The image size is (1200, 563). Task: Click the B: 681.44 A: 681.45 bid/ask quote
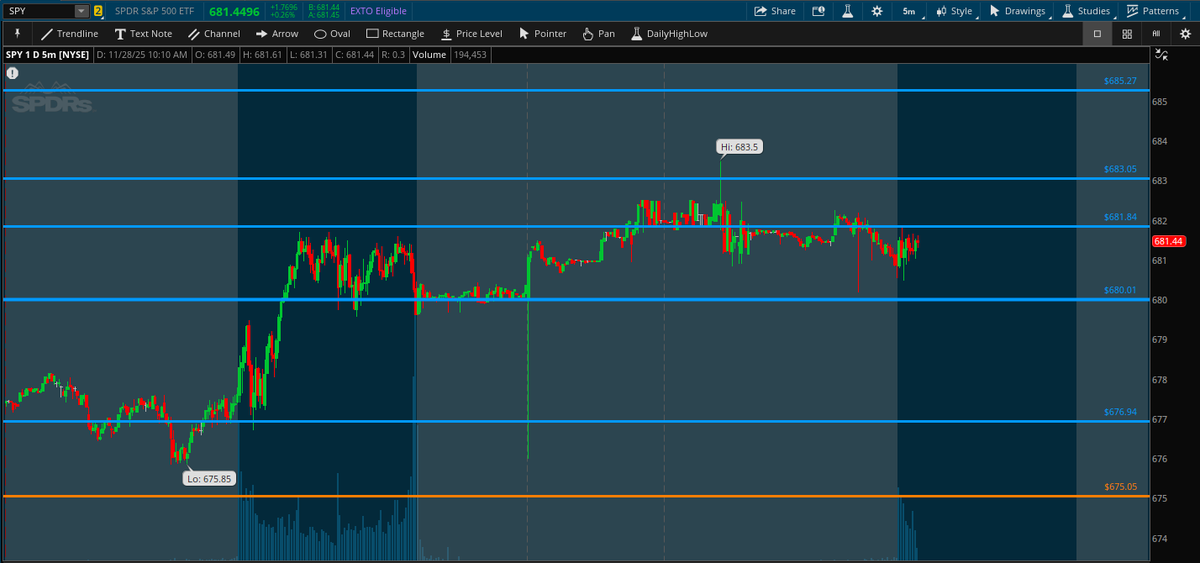326,11
